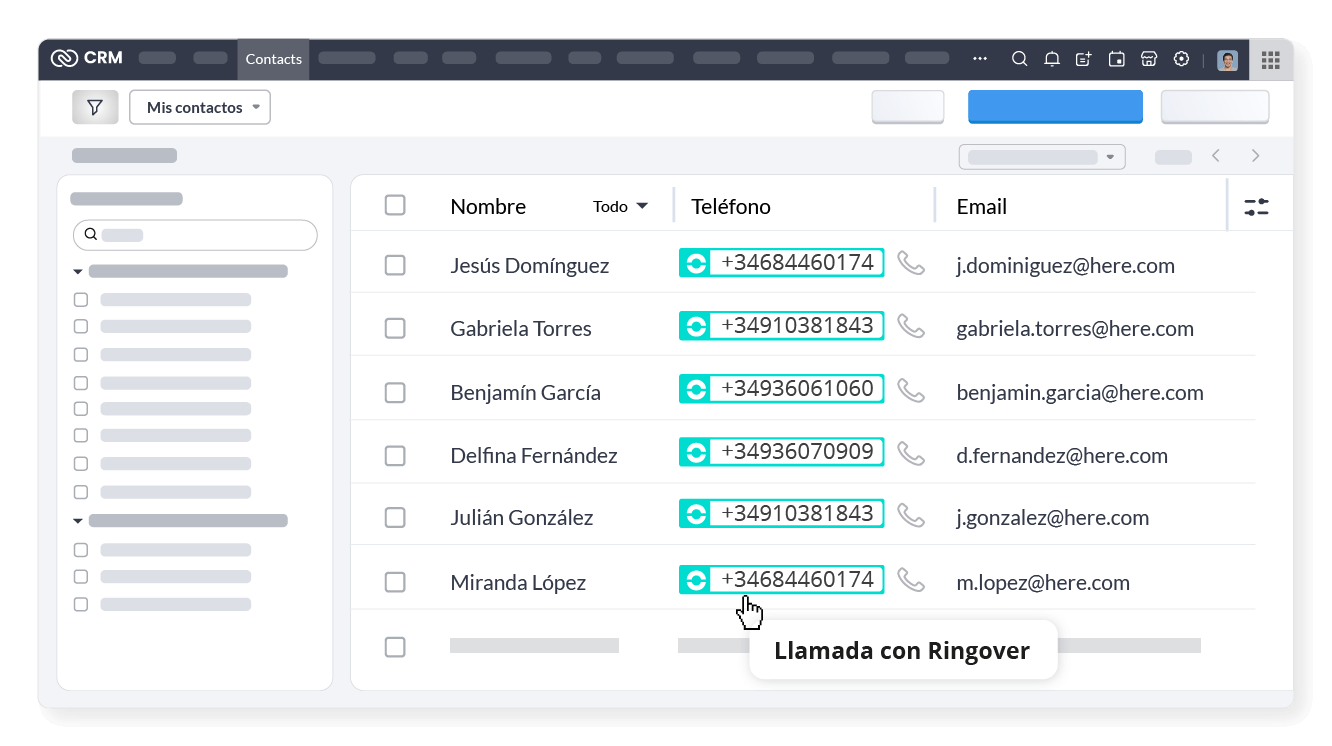Open the overflow menu with three dots
Viewport: 1332px width, 746px height.
click(979, 59)
